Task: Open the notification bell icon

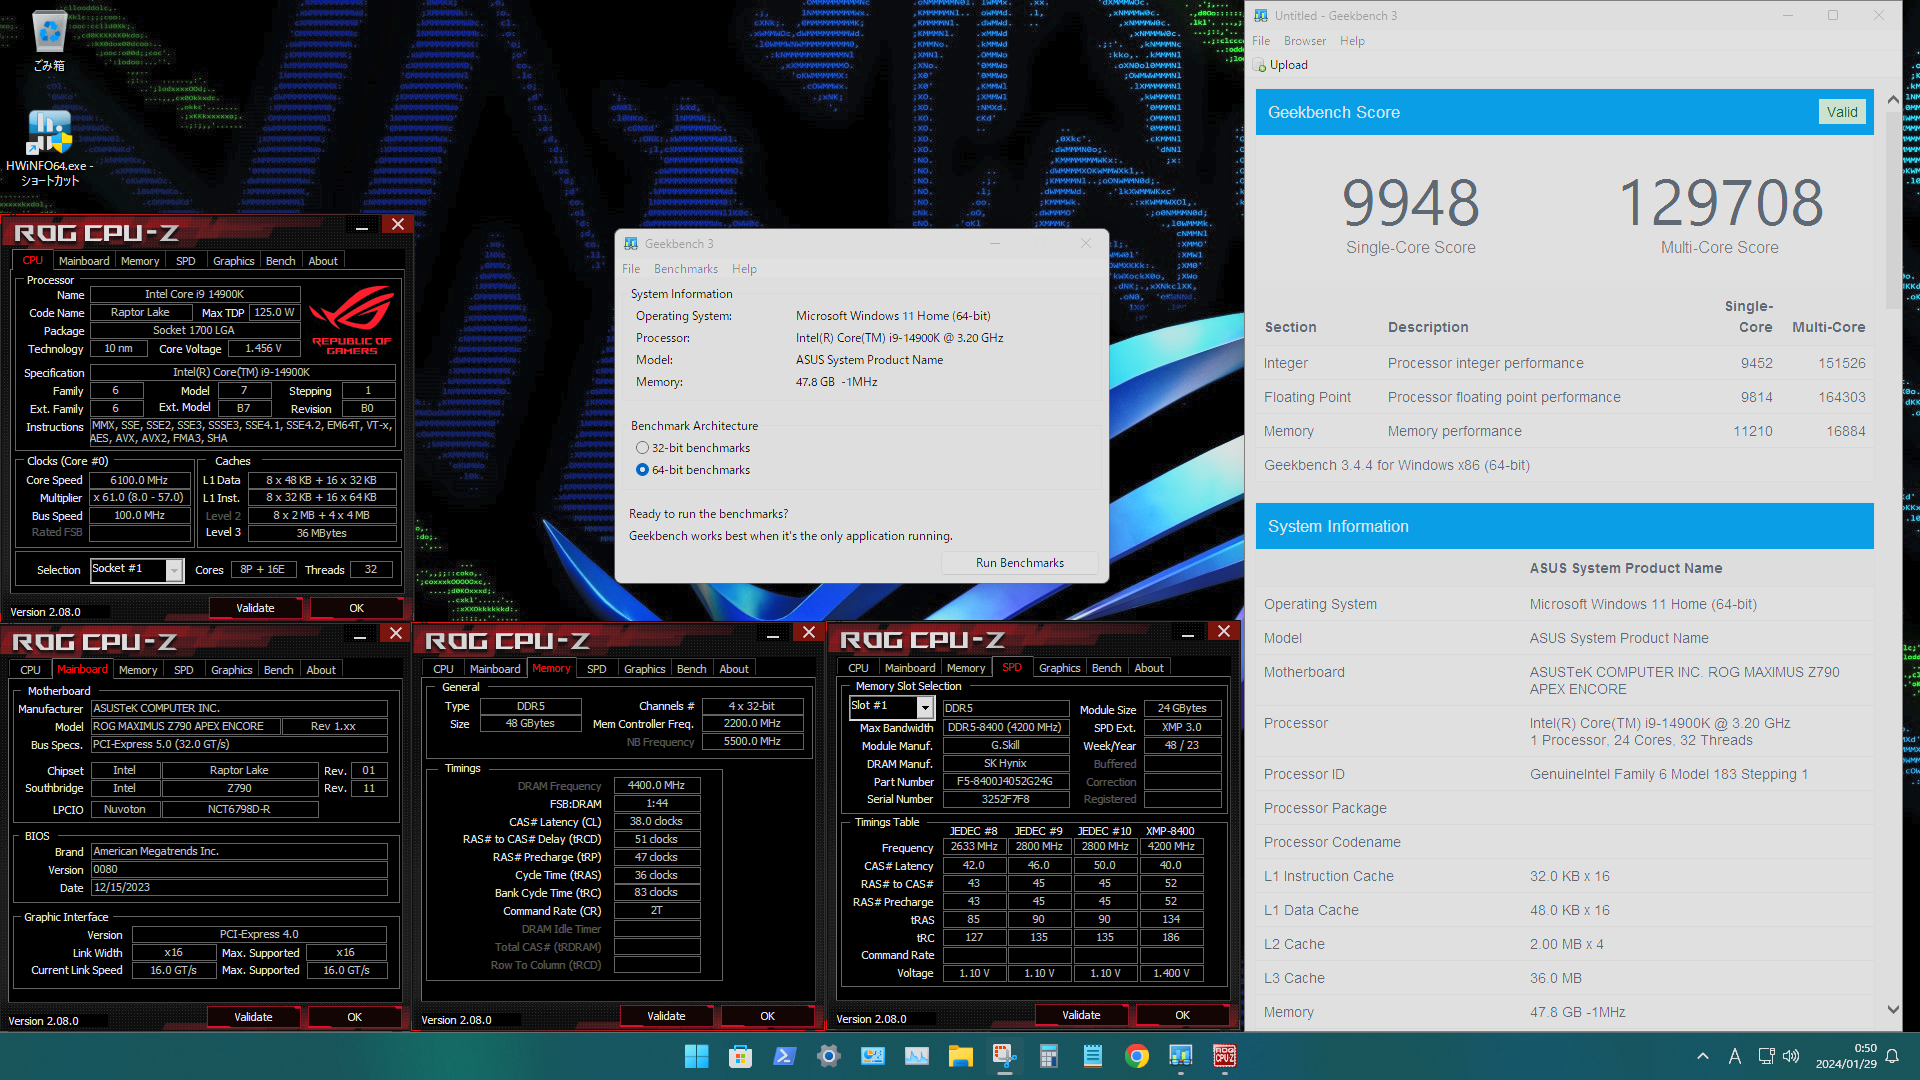Action: [x=1892, y=1056]
